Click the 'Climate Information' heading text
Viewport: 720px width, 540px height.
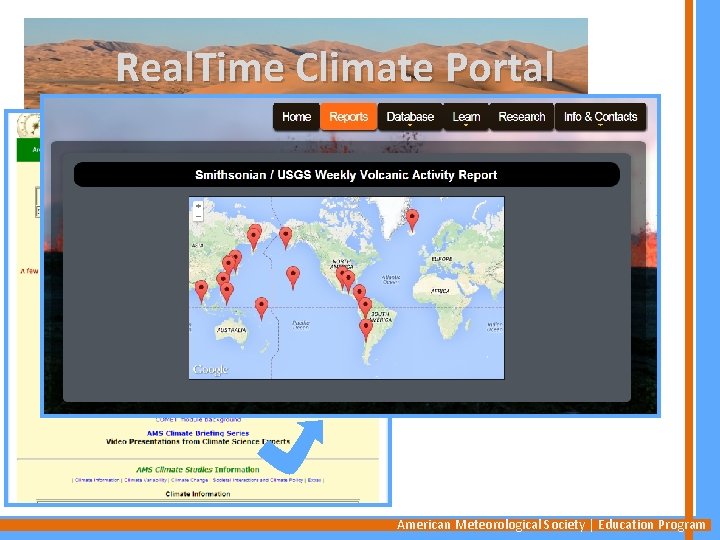coord(198,494)
